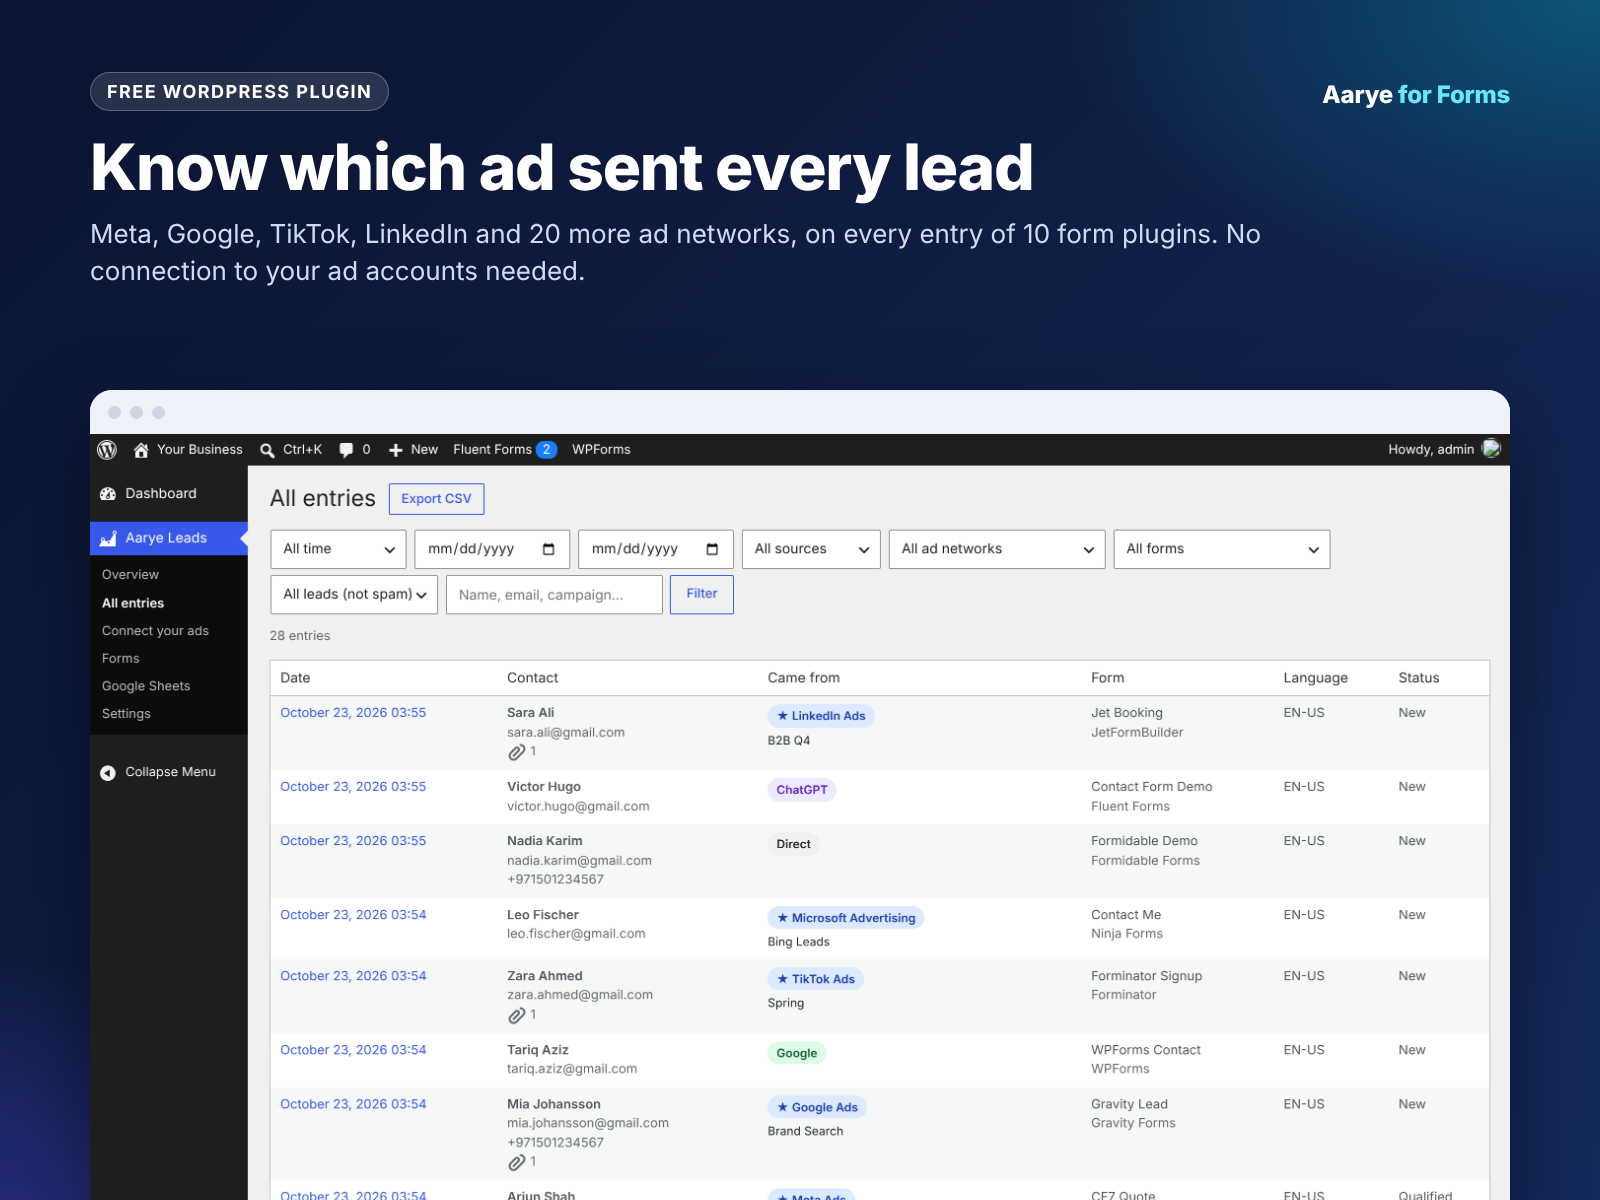Click the plus icon next to New
This screenshot has width=1600, height=1200.
pos(396,450)
